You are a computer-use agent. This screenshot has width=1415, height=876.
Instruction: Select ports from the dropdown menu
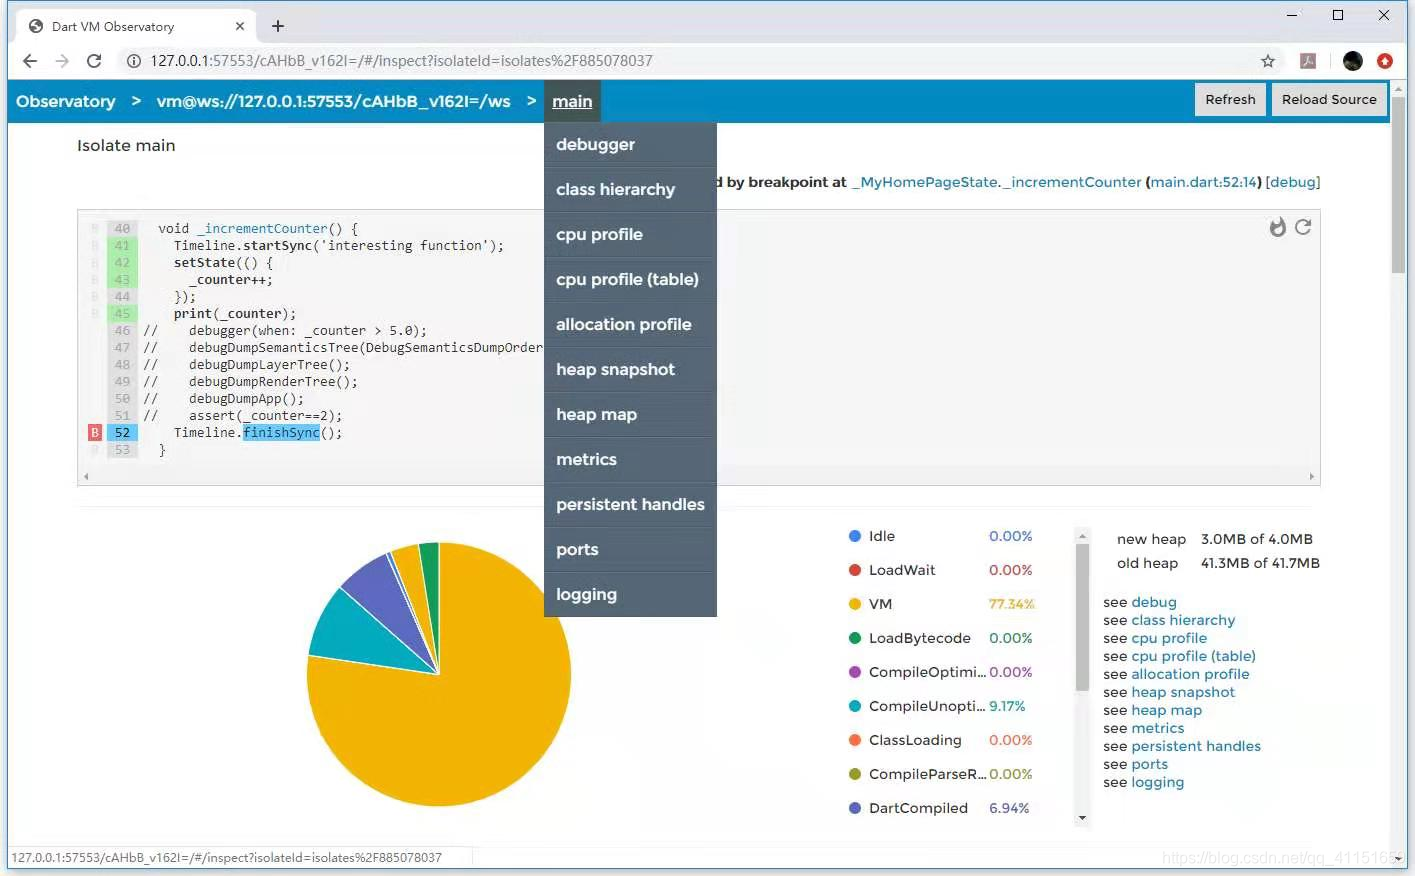coord(630,549)
